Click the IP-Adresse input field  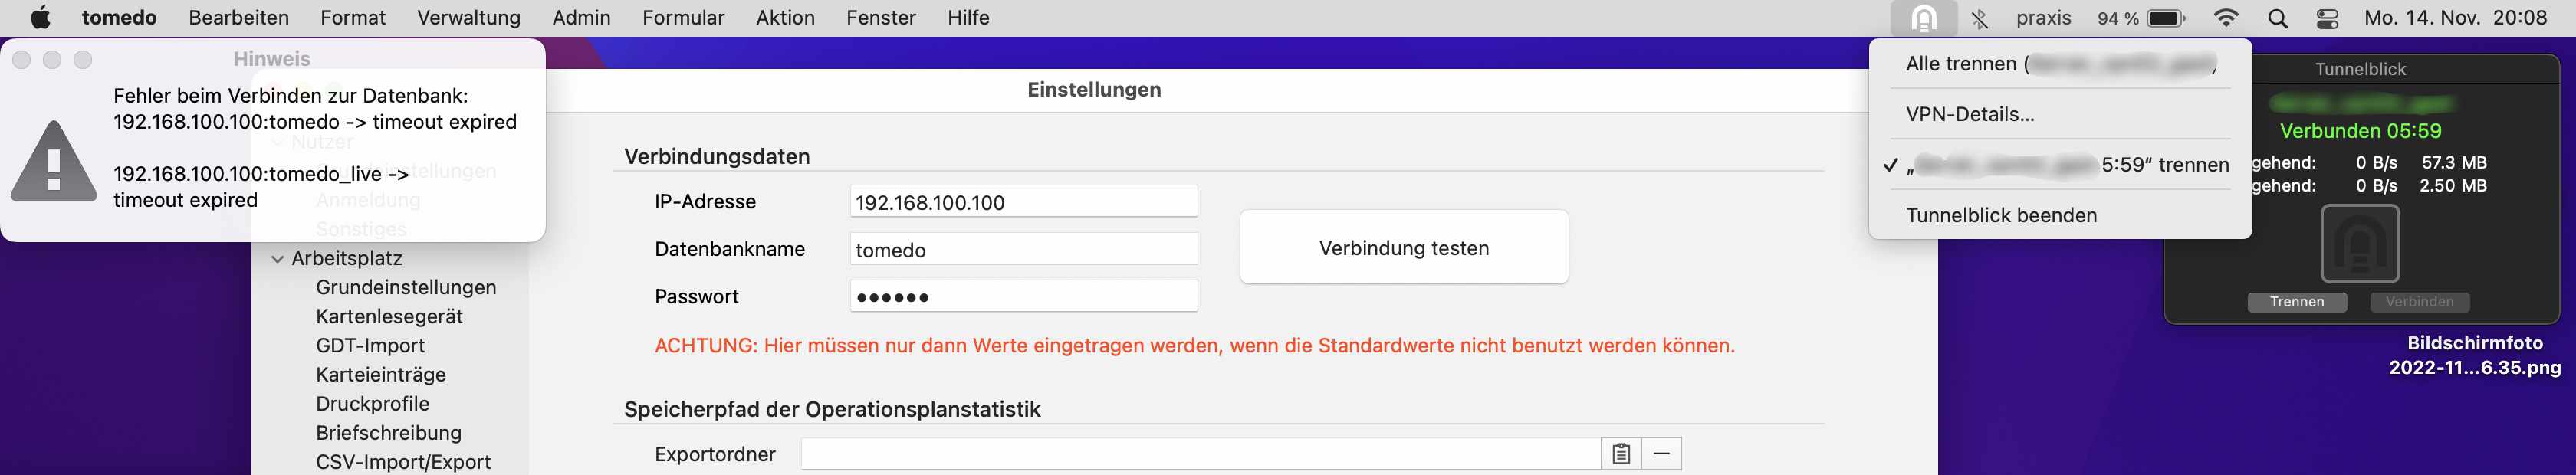1024,202
